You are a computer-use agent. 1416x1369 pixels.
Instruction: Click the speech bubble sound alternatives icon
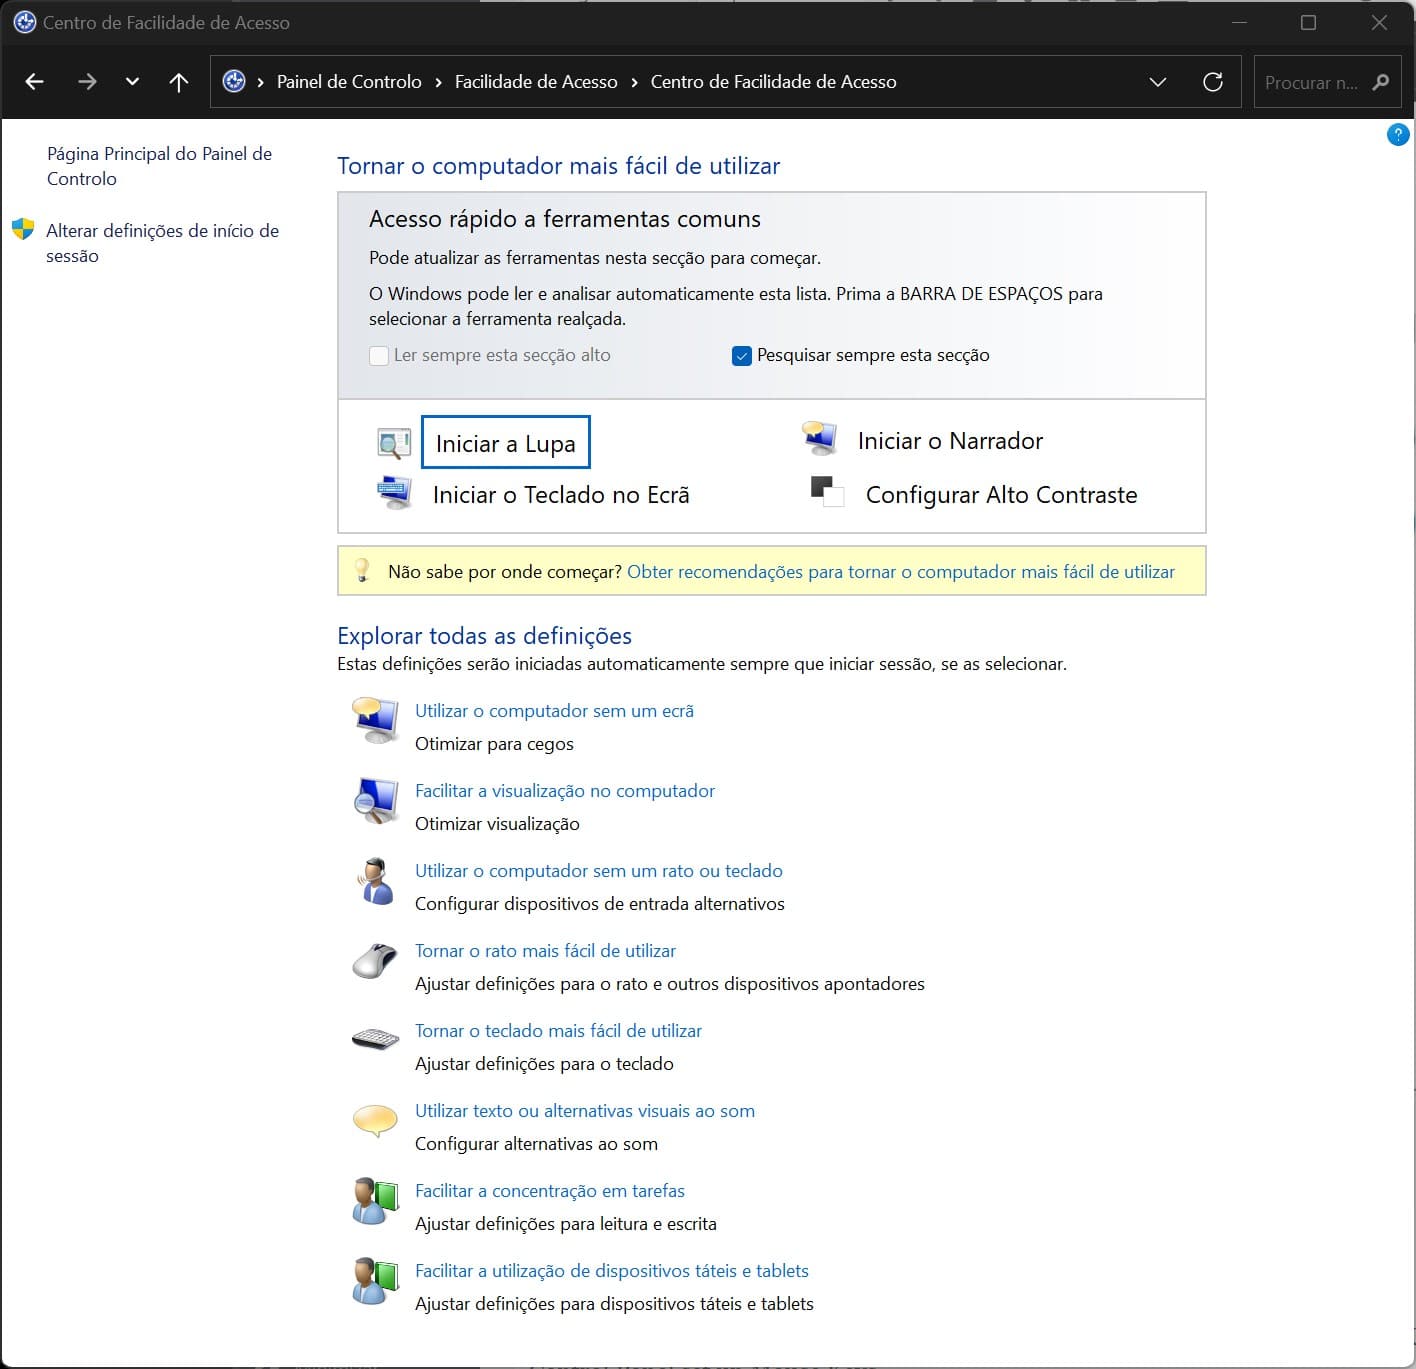[x=376, y=1120]
